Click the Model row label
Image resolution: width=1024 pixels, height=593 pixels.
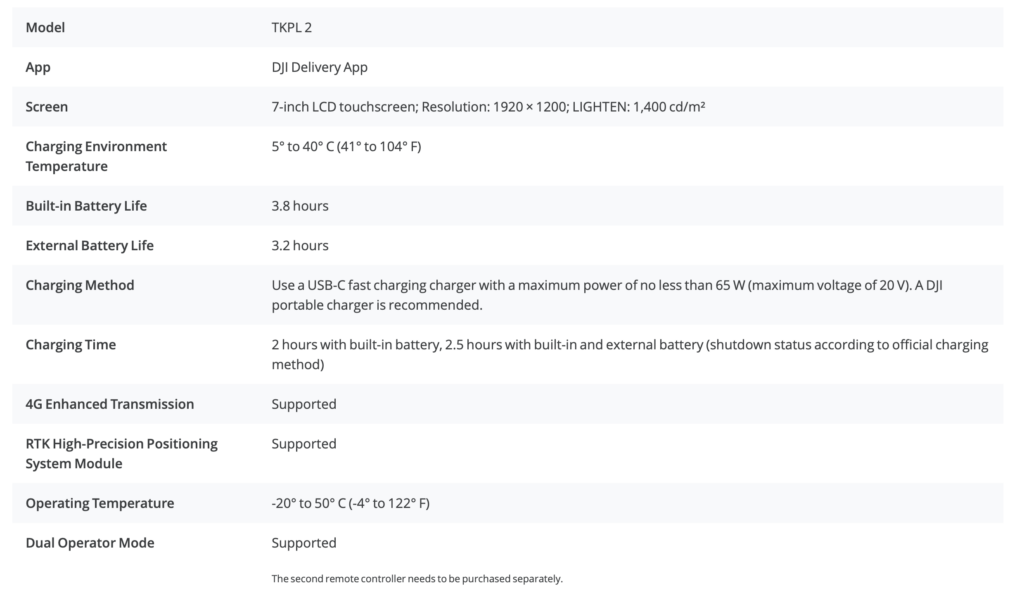point(45,28)
